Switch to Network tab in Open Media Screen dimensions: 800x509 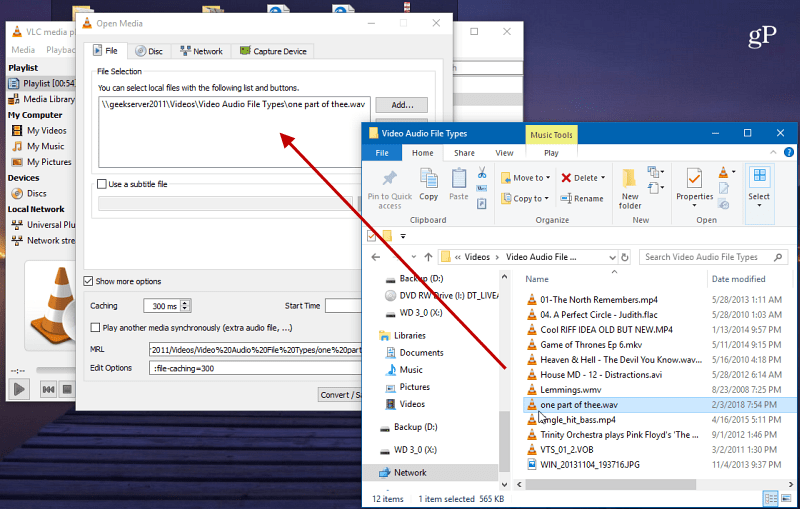tap(202, 51)
